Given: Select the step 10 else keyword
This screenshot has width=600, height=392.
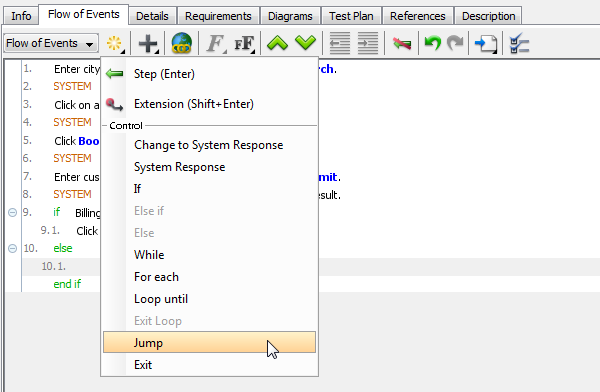Looking at the screenshot, I should 63,248.
